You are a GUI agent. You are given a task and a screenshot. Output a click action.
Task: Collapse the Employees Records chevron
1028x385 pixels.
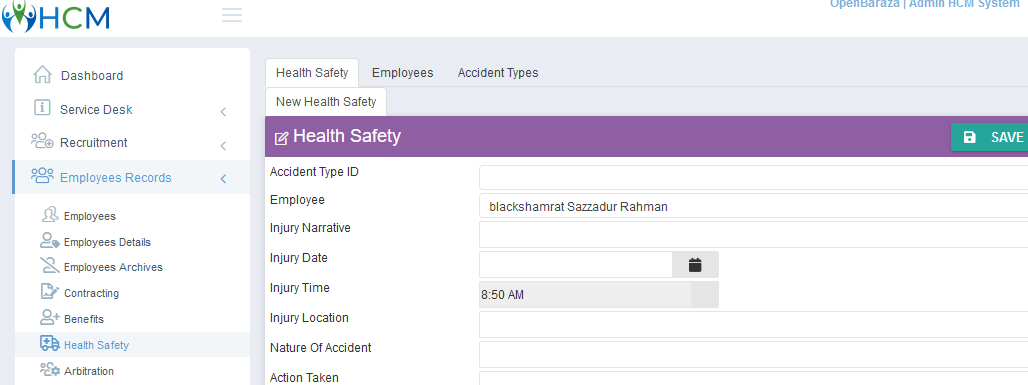point(223,178)
